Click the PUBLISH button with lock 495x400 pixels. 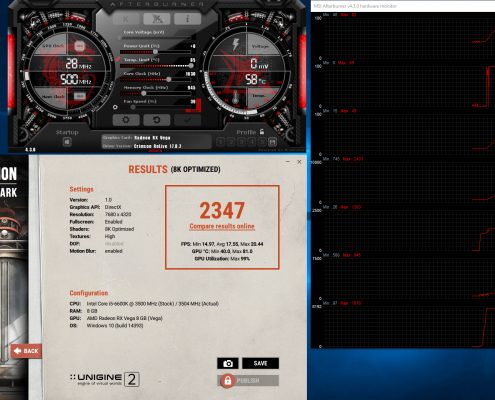click(x=248, y=381)
